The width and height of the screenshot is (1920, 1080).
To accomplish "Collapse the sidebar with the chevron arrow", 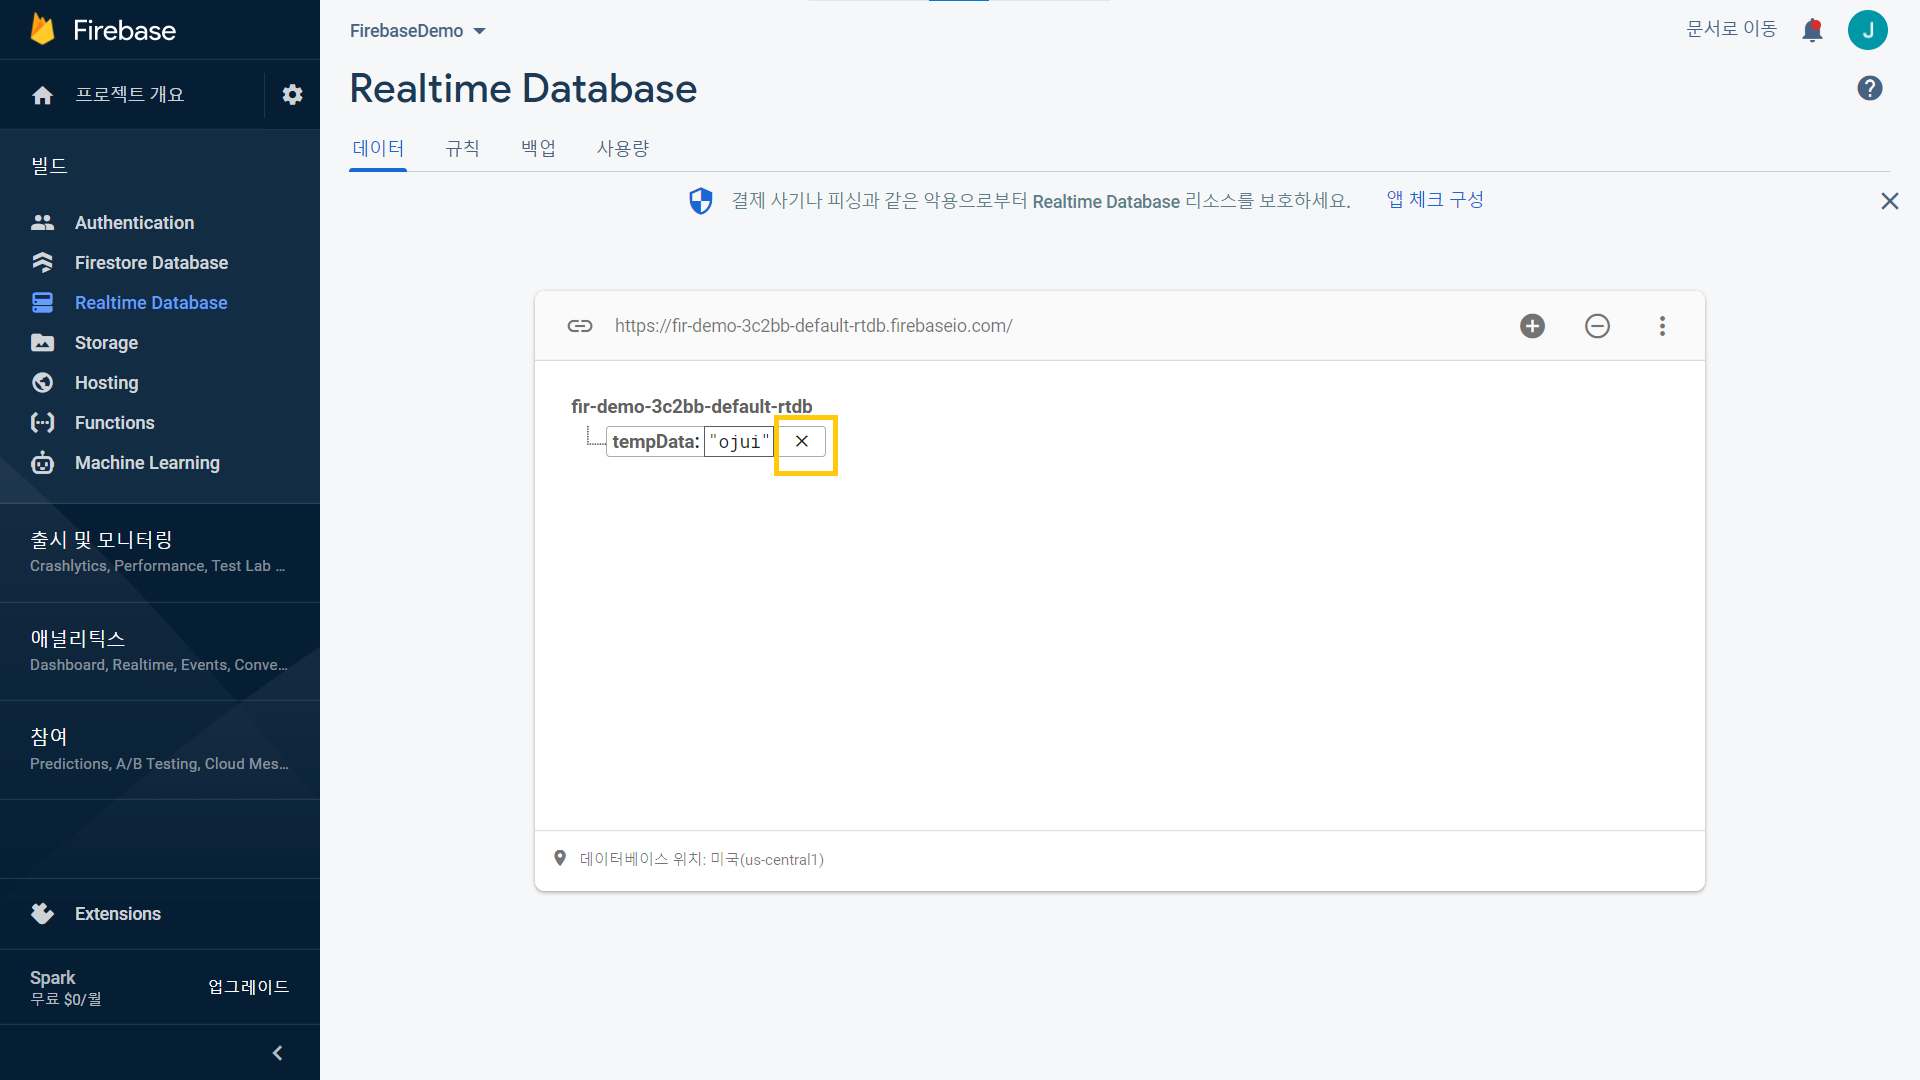I will pos(277,1053).
